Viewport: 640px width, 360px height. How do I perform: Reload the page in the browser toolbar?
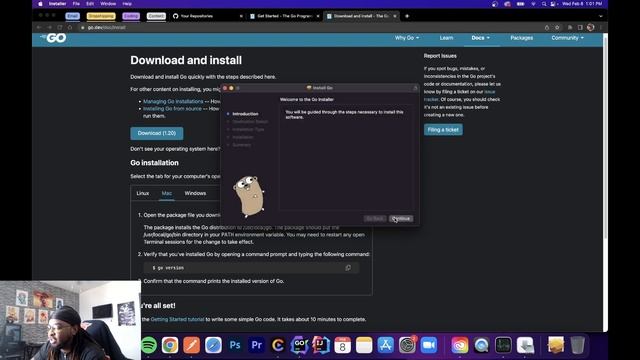tap(60, 27)
